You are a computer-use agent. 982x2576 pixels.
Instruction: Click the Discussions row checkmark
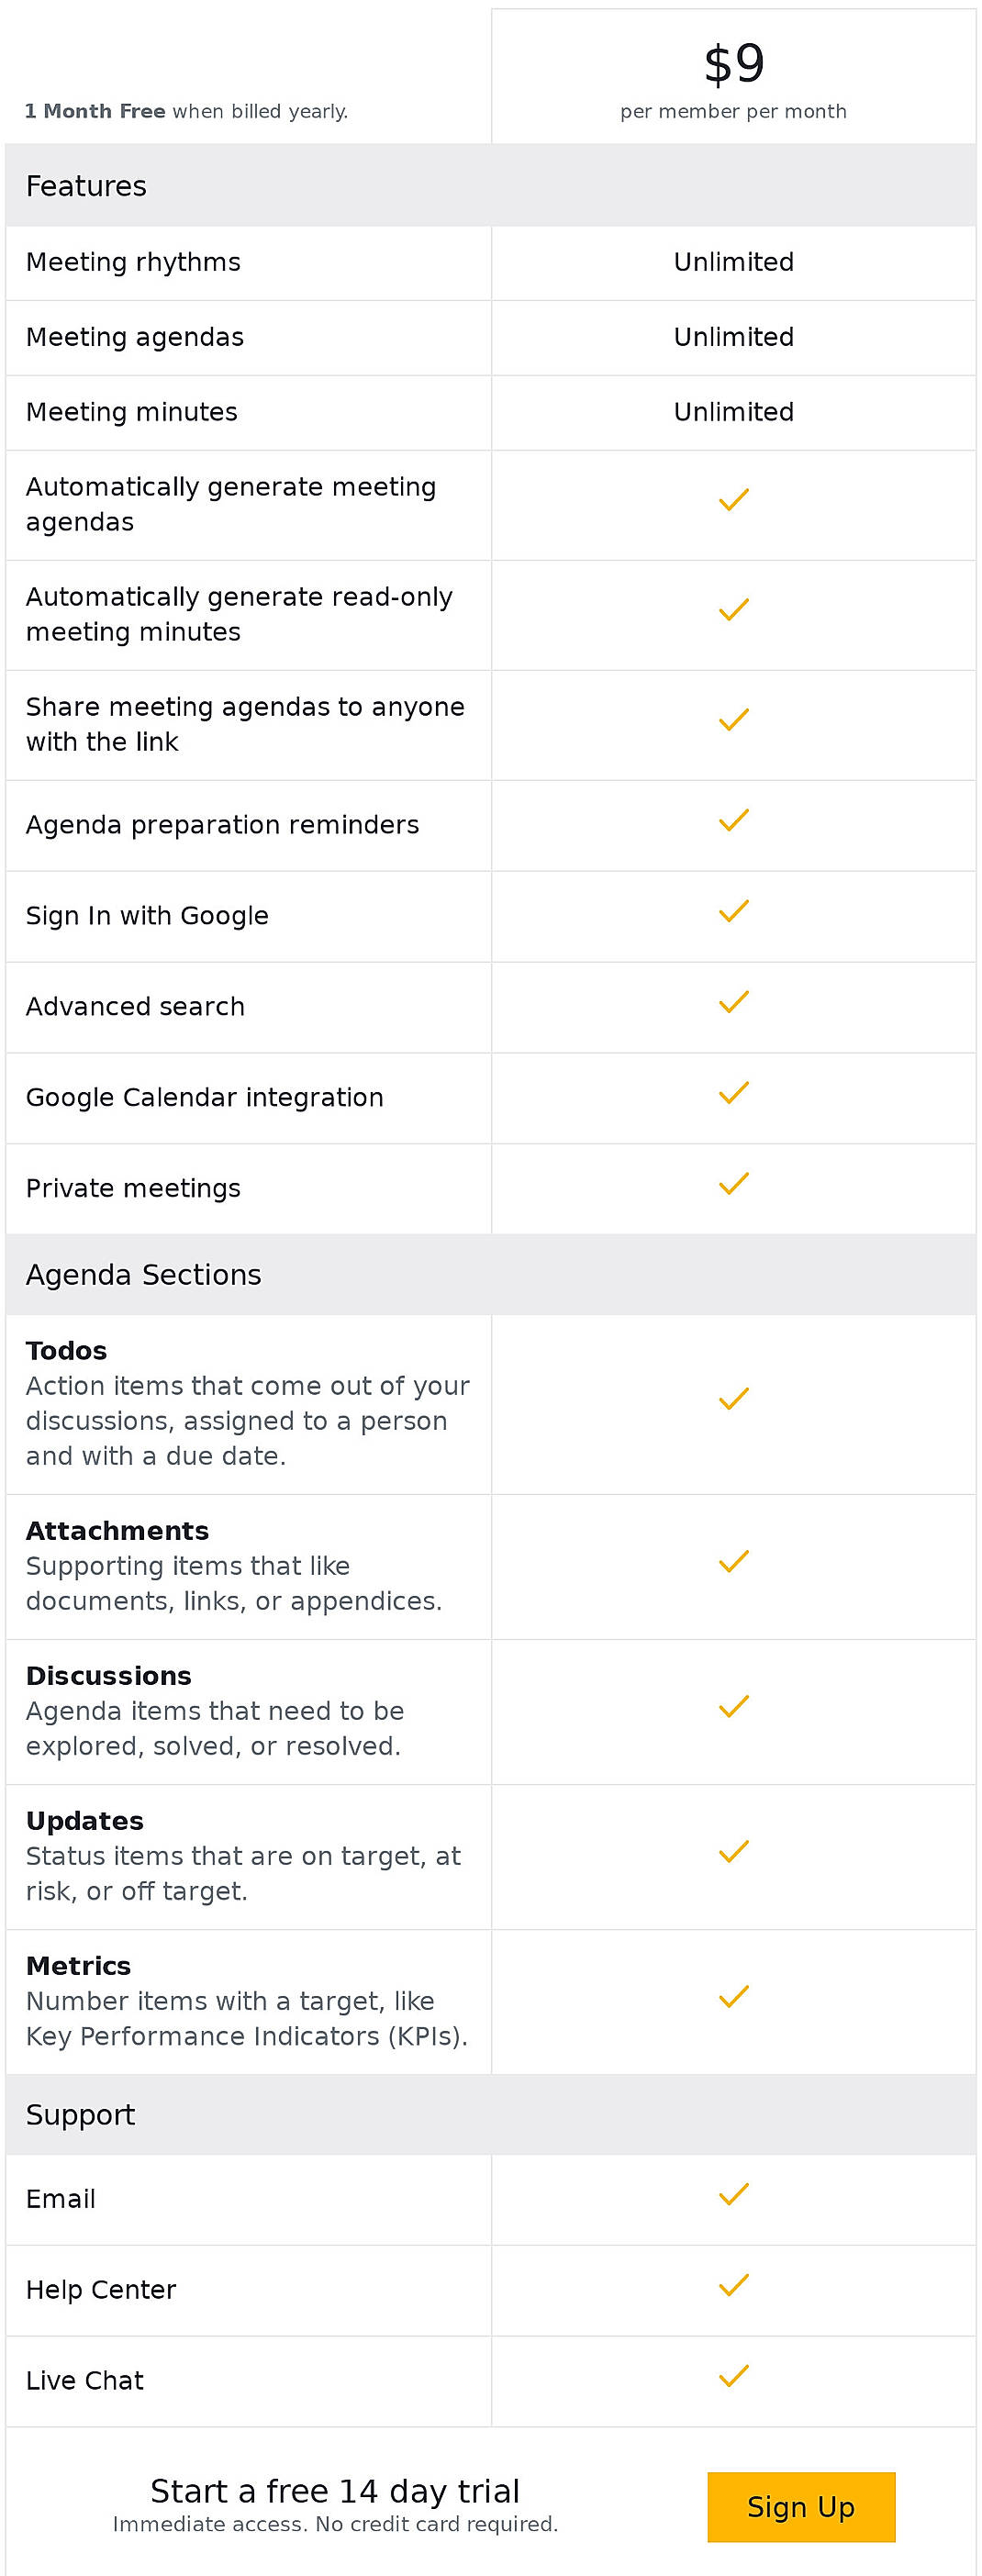733,1706
